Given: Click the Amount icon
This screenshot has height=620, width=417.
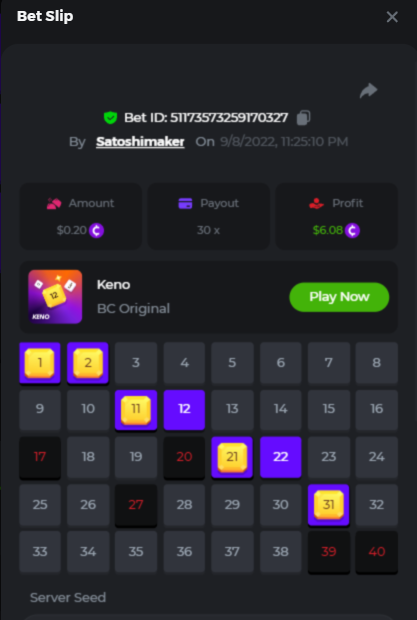Looking at the screenshot, I should (x=54, y=204).
